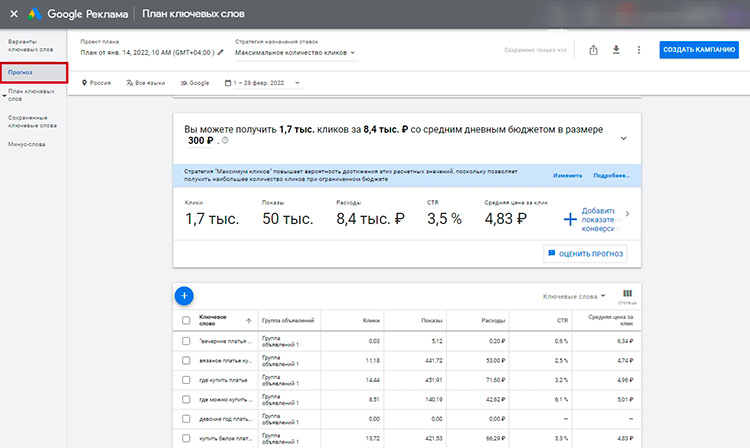
Task: Click the blue plus add keywords button
Action: (184, 295)
